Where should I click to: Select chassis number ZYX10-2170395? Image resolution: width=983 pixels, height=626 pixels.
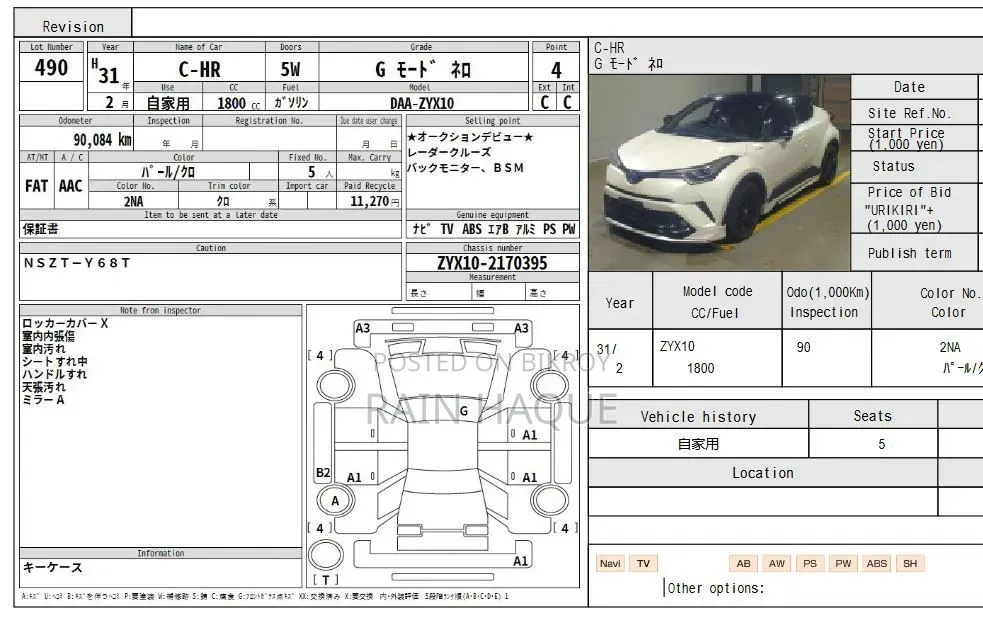click(492, 263)
